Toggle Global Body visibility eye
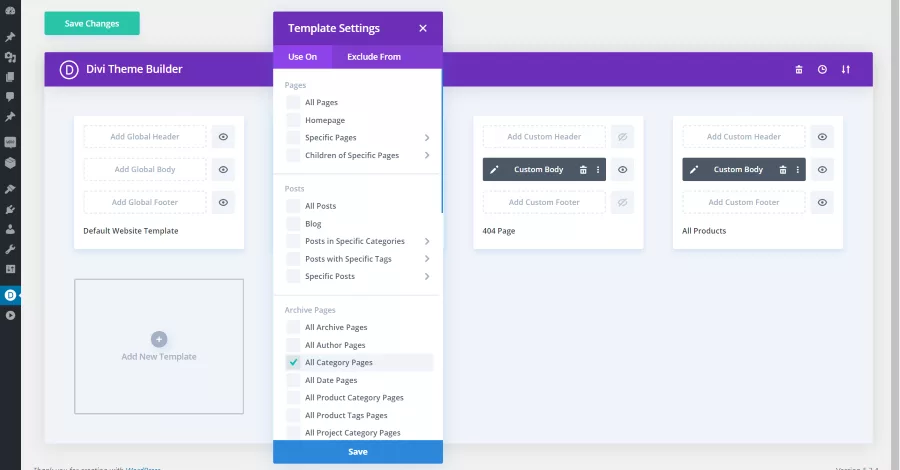 (x=223, y=169)
